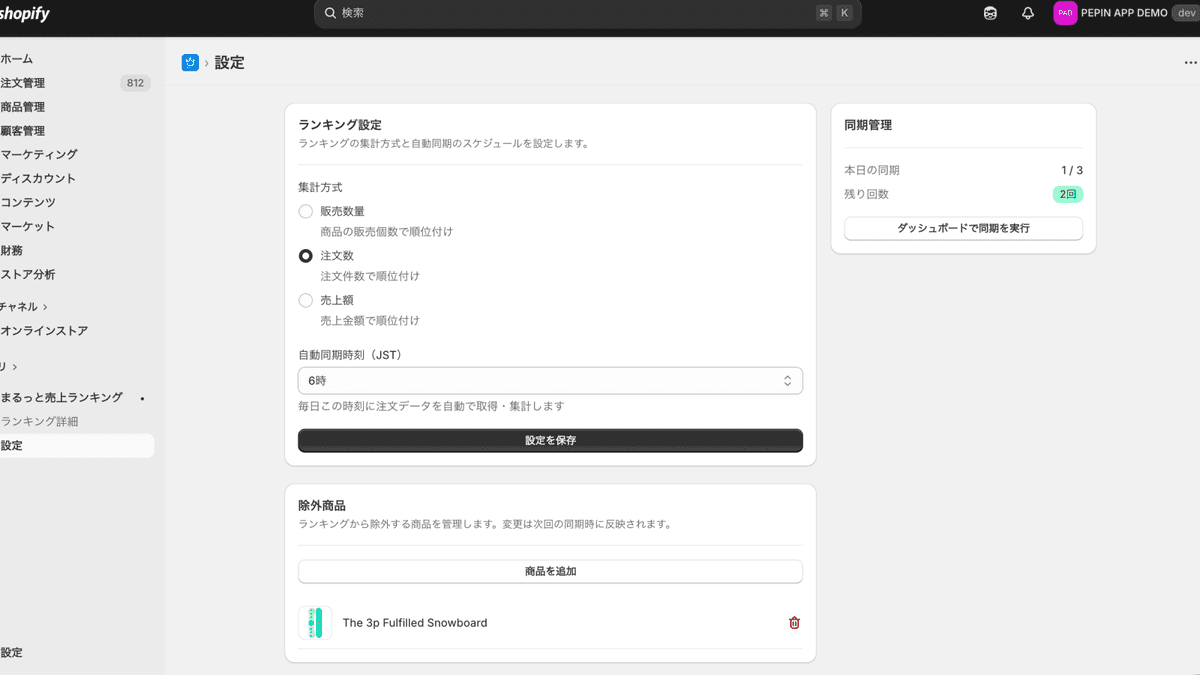Click ダッシュボードで同期を実行 button

pyautogui.click(x=963, y=228)
